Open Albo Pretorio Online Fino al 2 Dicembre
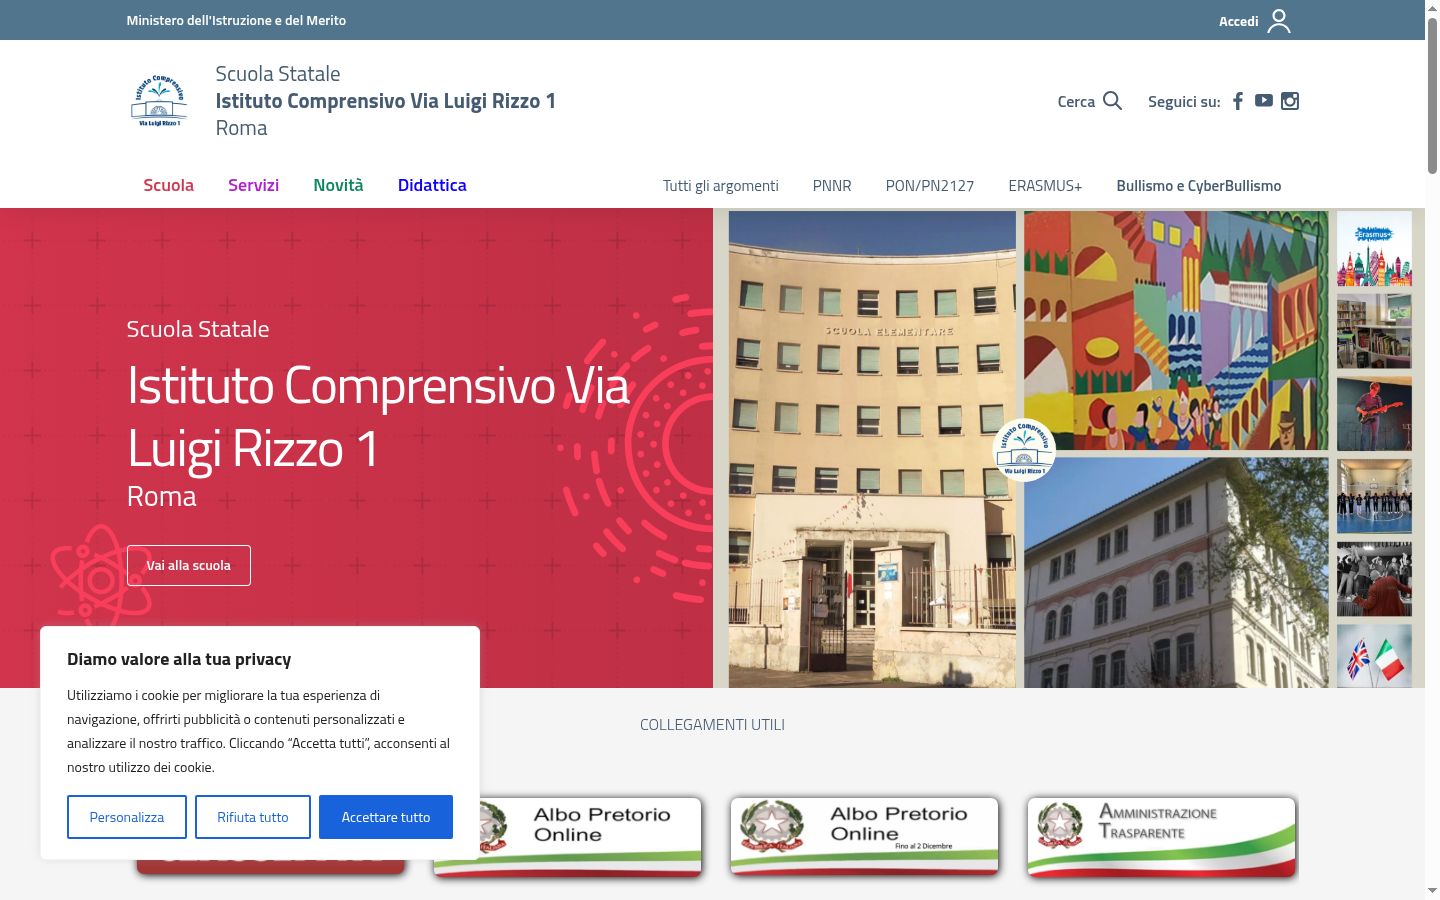 (865, 836)
